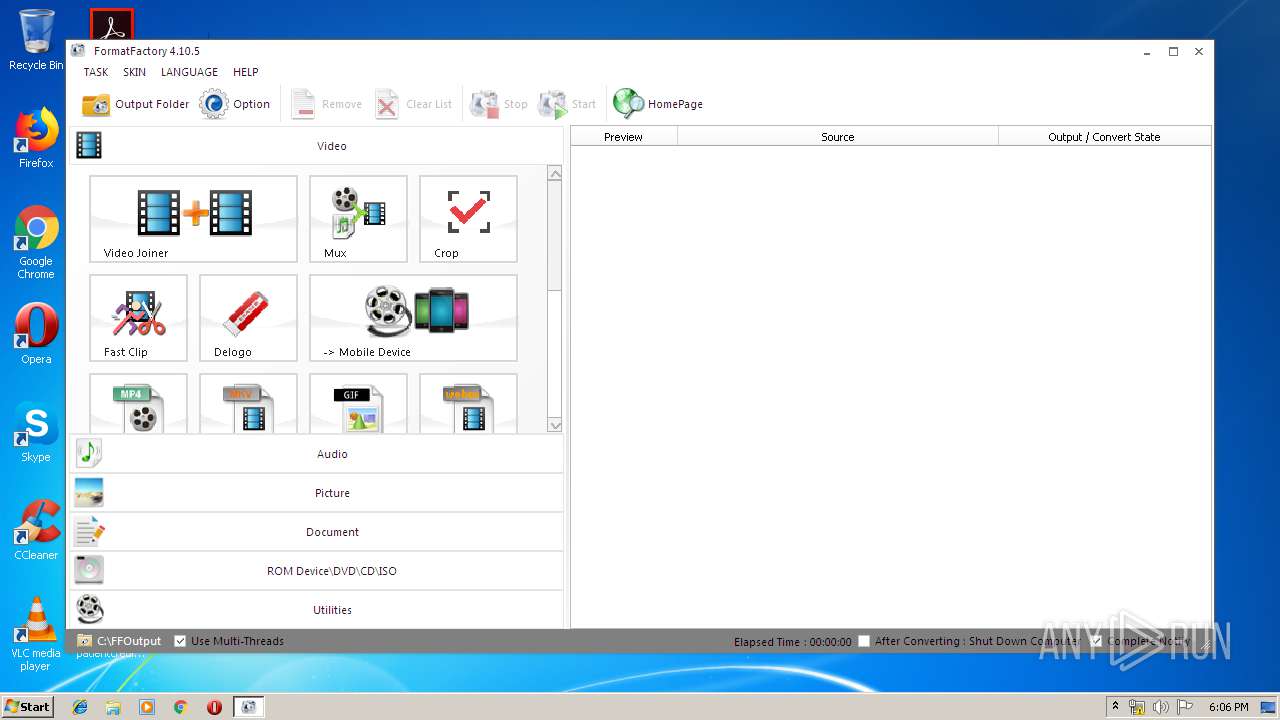Open the Video Joiner tool

[193, 219]
